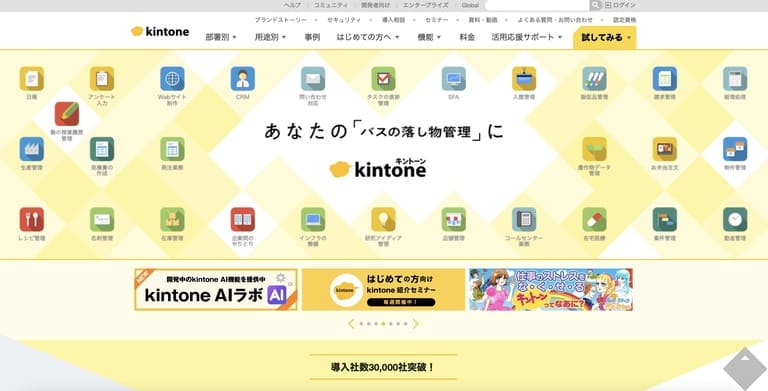The image size is (768, 391).
Task: Click ヘルプ in the top bar
Action: (292, 5)
